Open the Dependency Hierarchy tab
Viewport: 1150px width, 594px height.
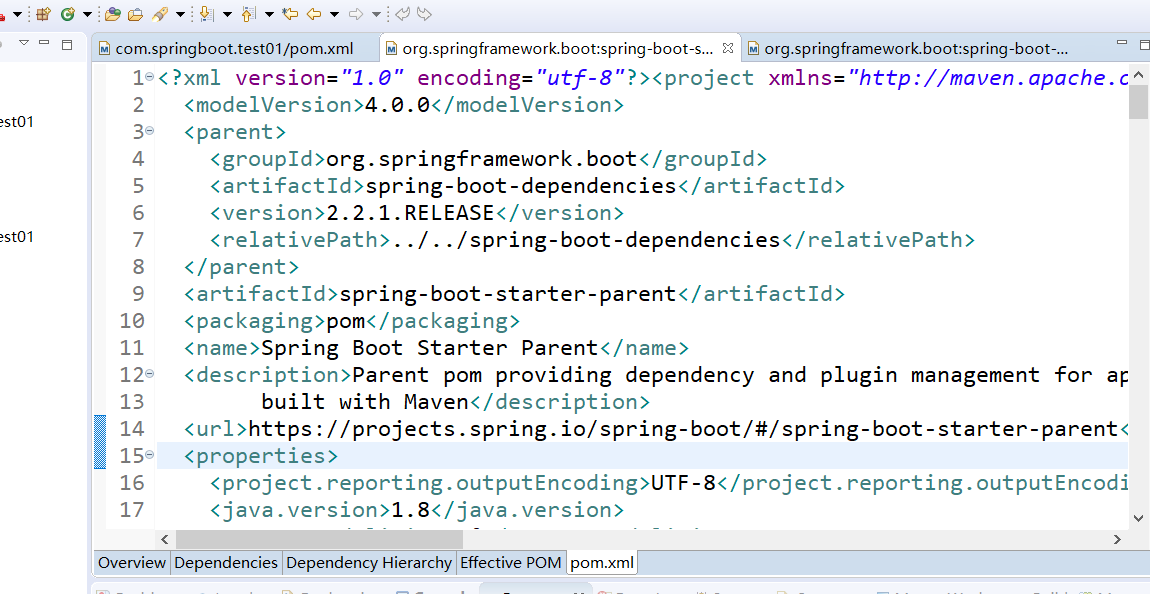click(369, 562)
